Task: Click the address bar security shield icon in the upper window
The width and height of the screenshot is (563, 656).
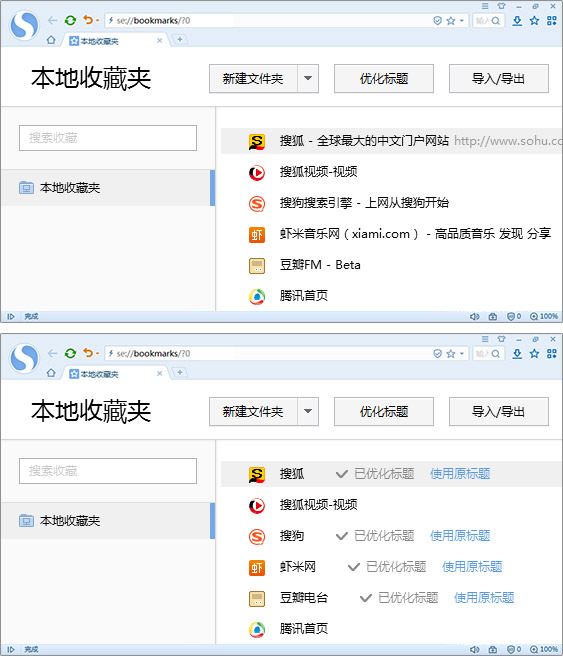Action: (x=438, y=20)
